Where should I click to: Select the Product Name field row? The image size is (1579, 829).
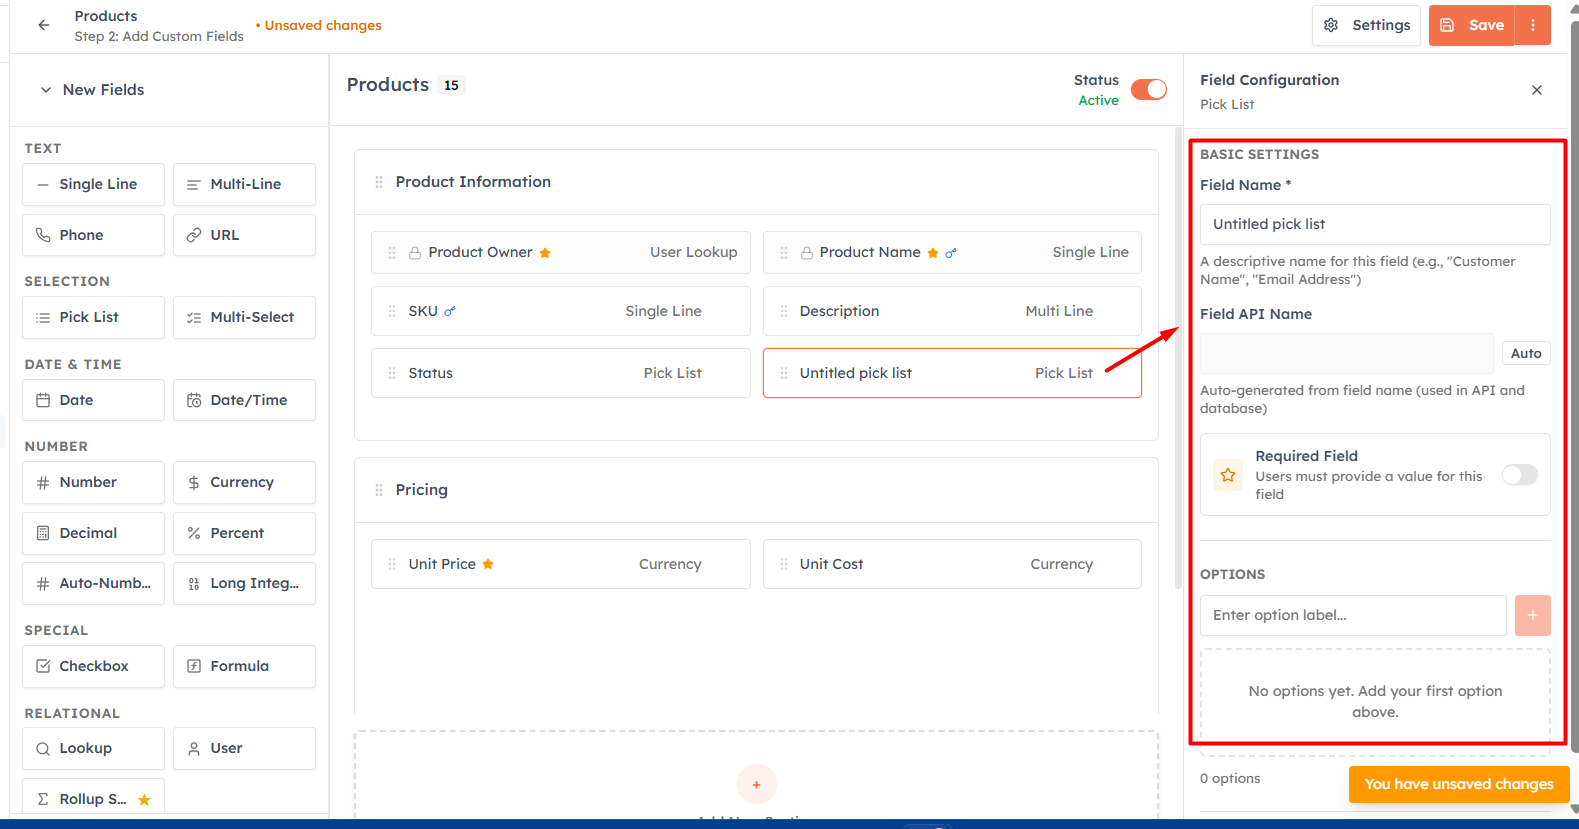[x=952, y=252]
